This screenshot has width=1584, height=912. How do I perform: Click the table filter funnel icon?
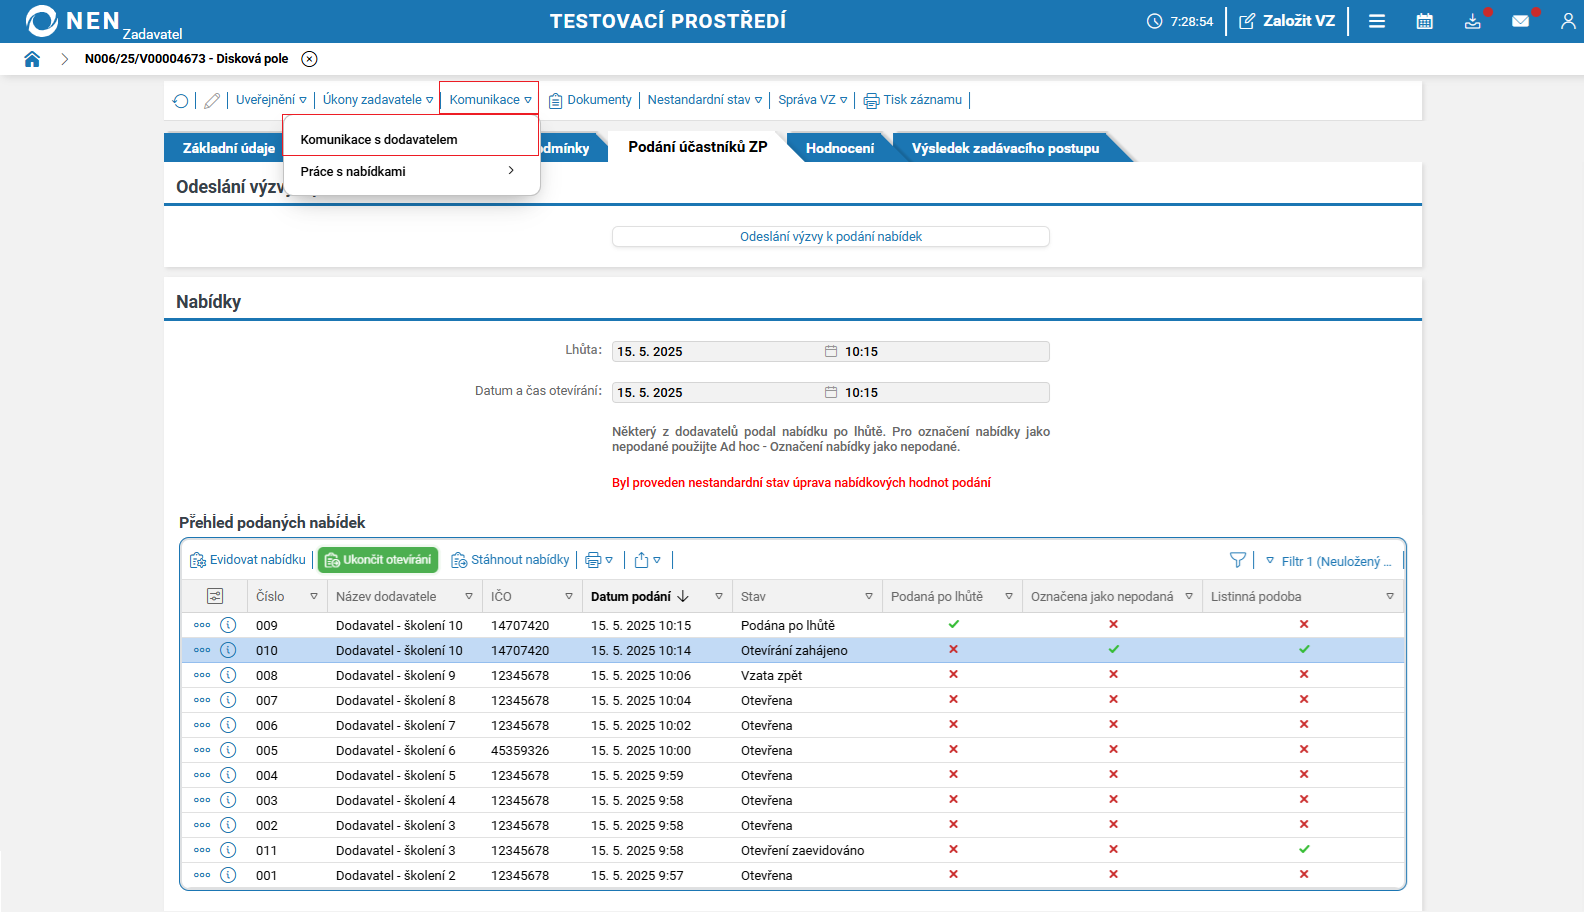click(x=1238, y=560)
